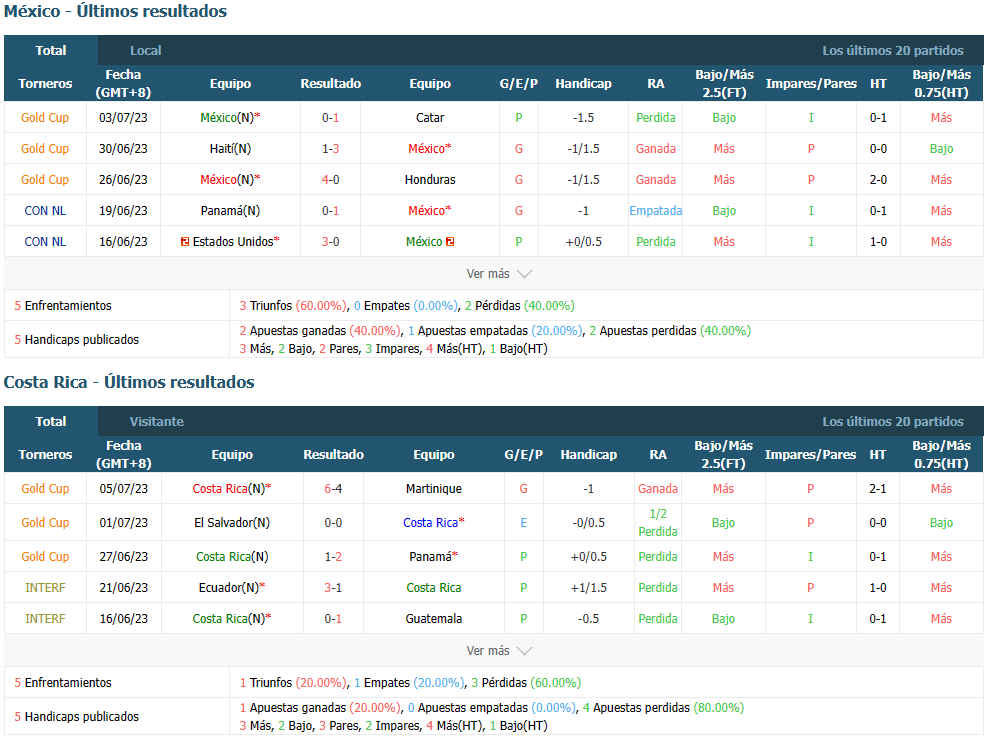Click El Salvador(N) team name
Viewport: 987px width, 739px height.
coord(232,522)
